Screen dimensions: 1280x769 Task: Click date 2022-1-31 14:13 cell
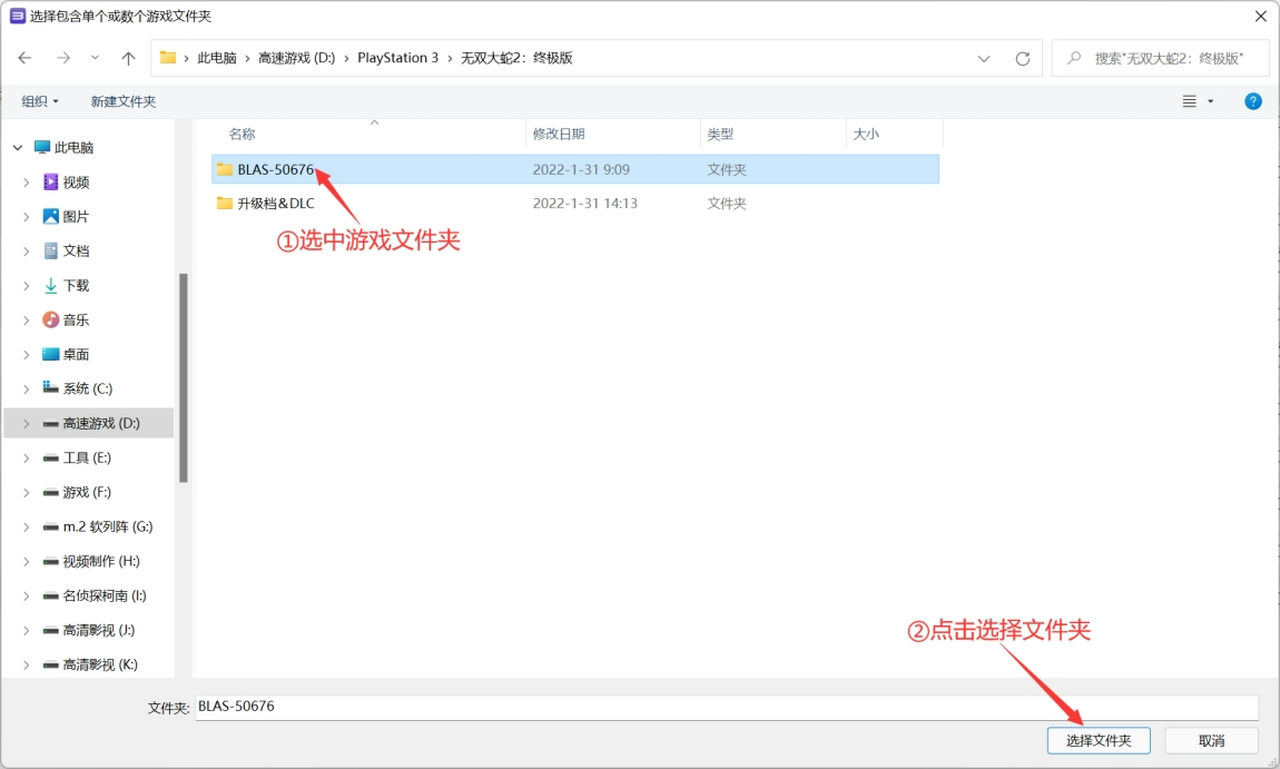click(x=585, y=203)
